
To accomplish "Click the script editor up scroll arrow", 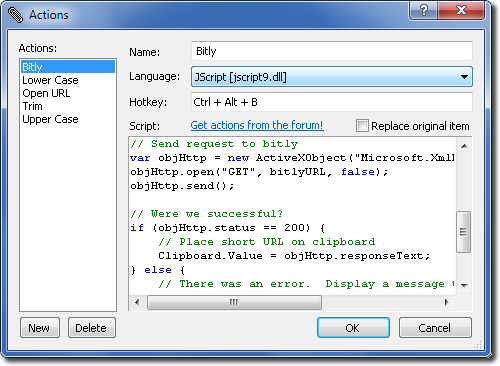I will (x=464, y=146).
